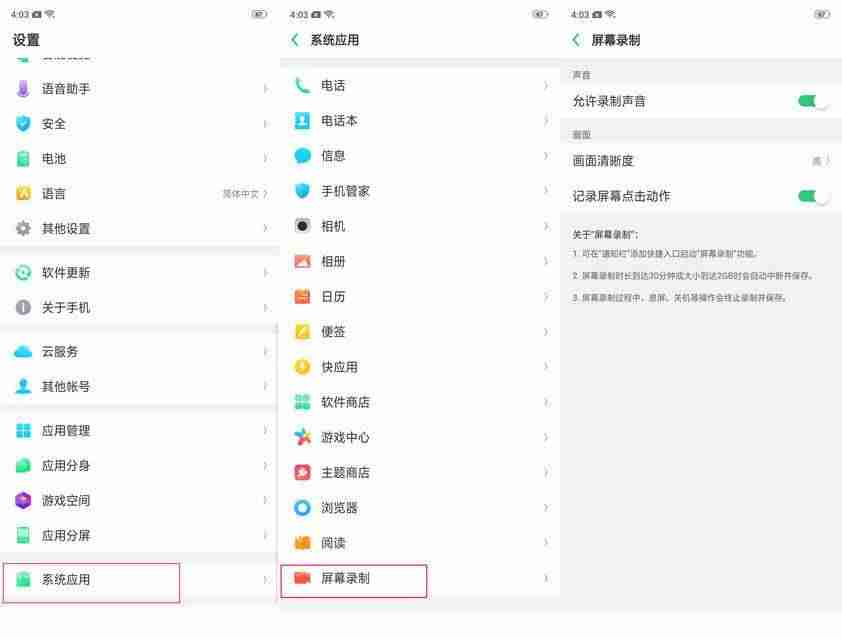Expand the 屏幕录制 row chevron
842x639 pixels.
tap(546, 578)
